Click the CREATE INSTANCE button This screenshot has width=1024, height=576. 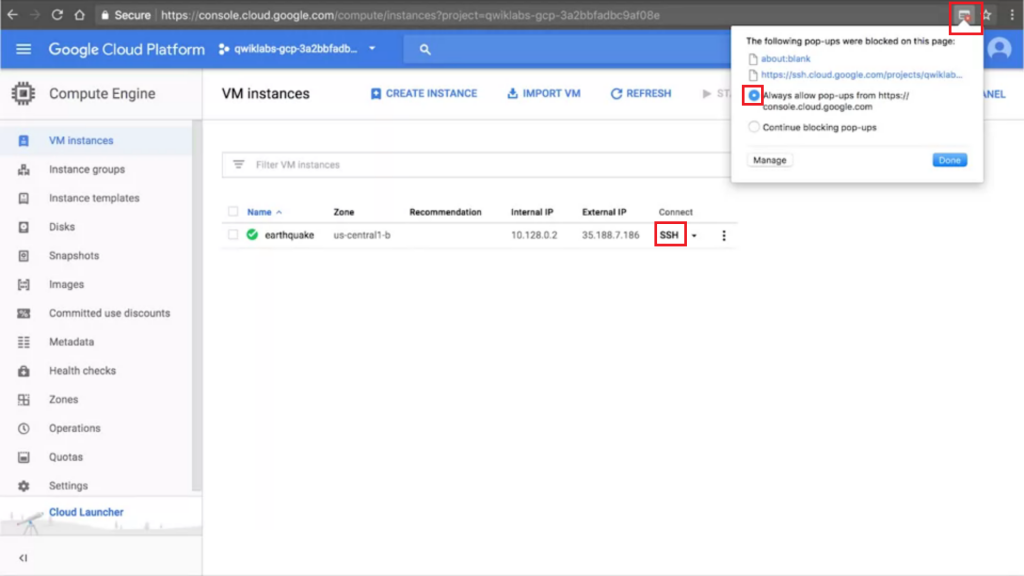424,93
